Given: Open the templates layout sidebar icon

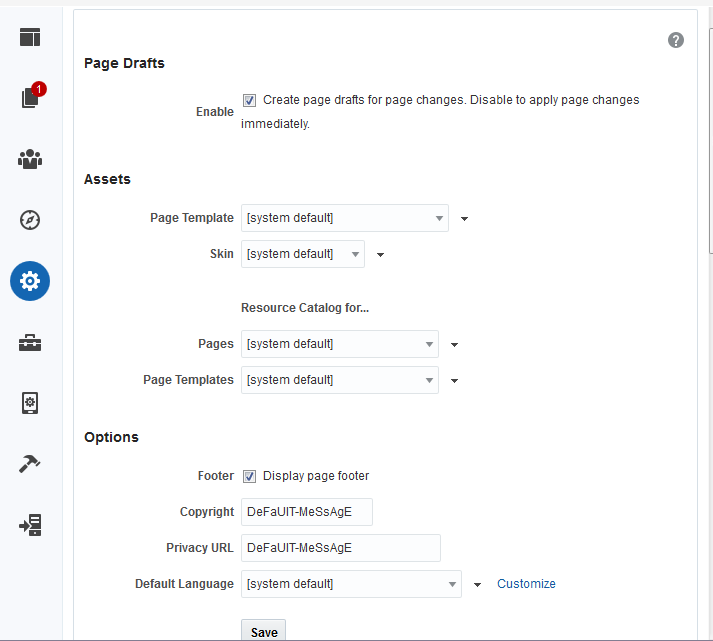Looking at the screenshot, I should pos(30,37).
